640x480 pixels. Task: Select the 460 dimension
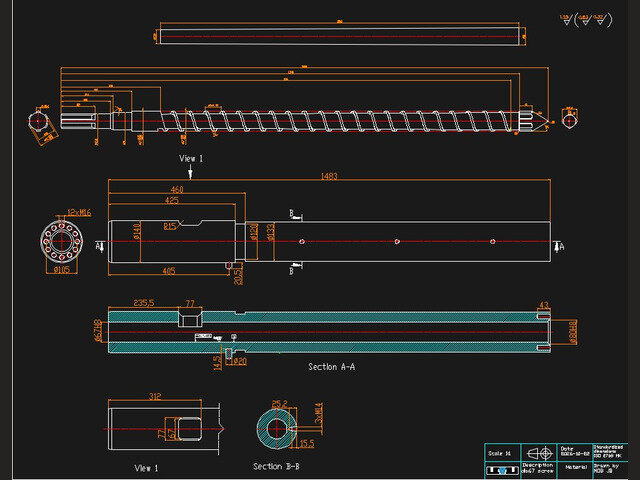[x=177, y=189]
